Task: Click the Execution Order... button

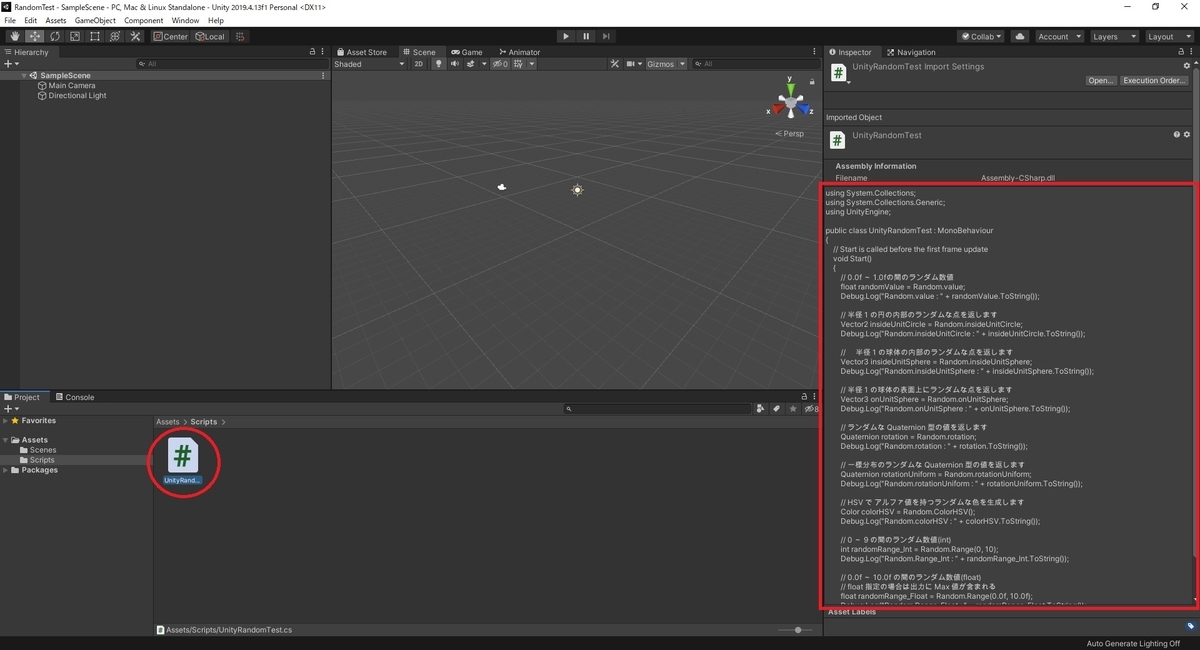Action: pos(1154,81)
